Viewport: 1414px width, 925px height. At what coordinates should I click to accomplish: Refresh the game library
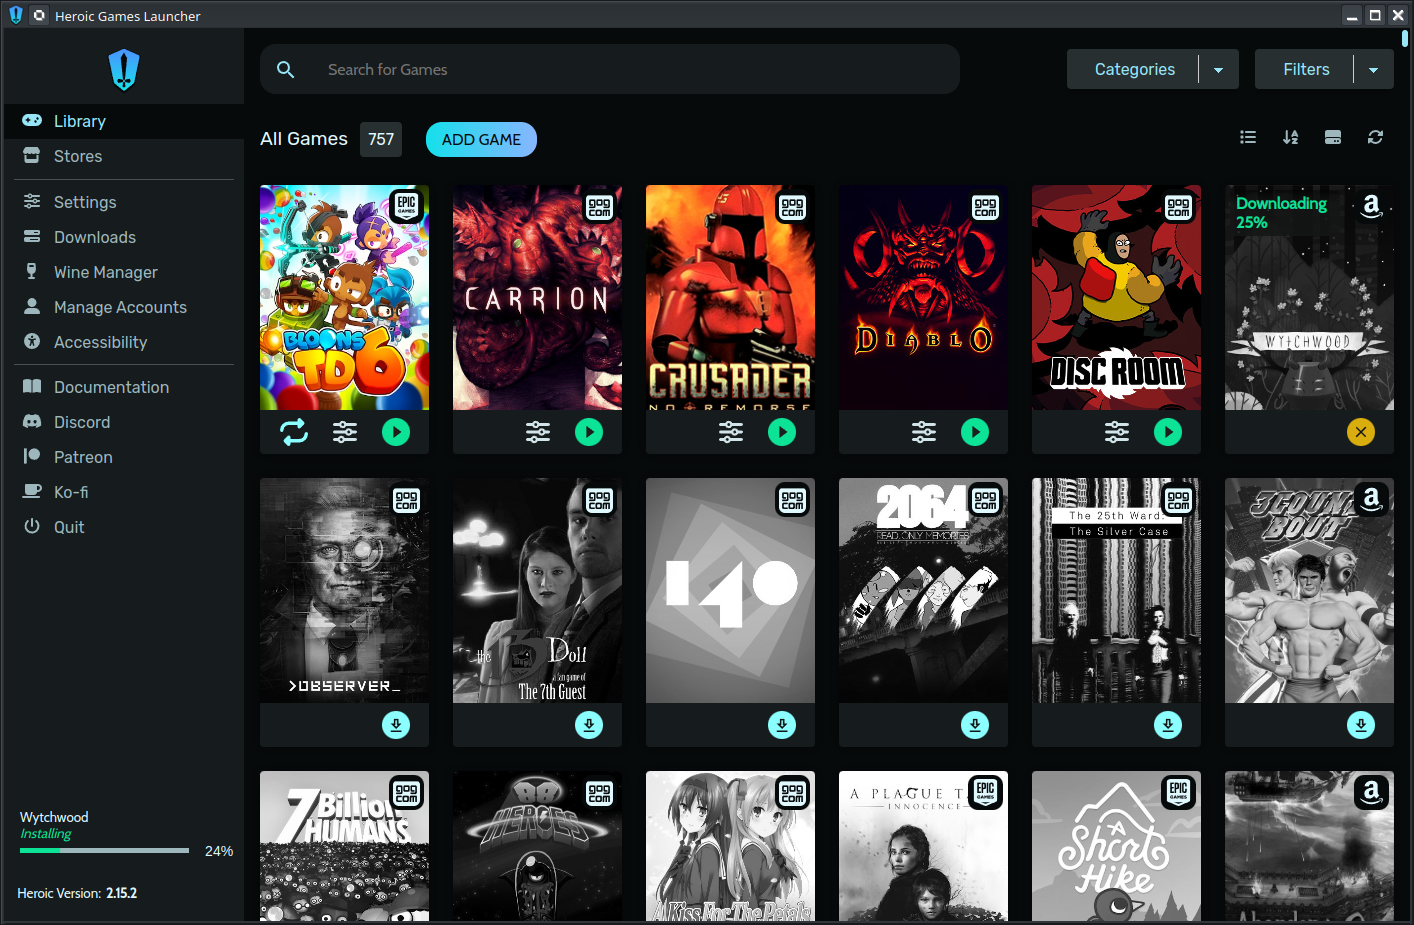click(1375, 137)
